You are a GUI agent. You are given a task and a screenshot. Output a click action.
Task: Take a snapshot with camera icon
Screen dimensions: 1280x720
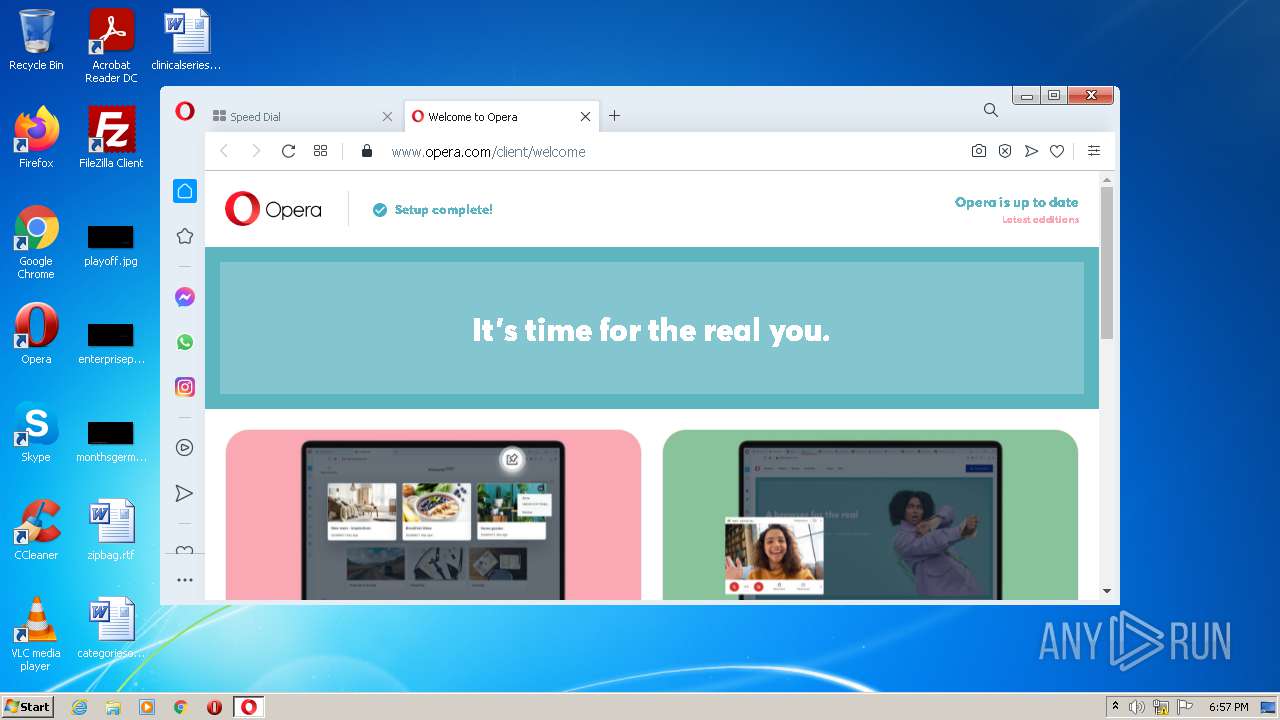(978, 151)
